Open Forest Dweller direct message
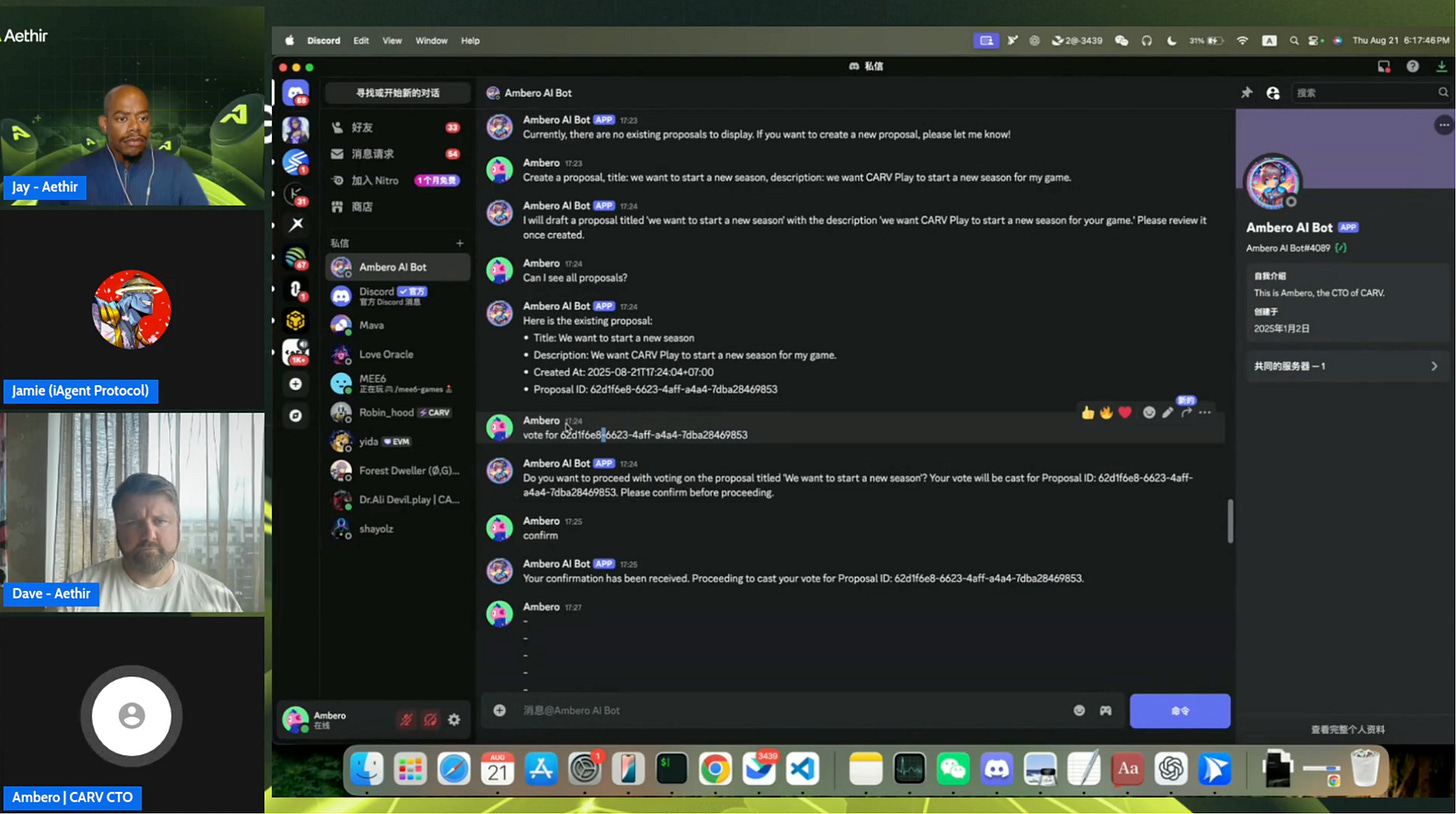The image size is (1456, 814). pos(398,470)
